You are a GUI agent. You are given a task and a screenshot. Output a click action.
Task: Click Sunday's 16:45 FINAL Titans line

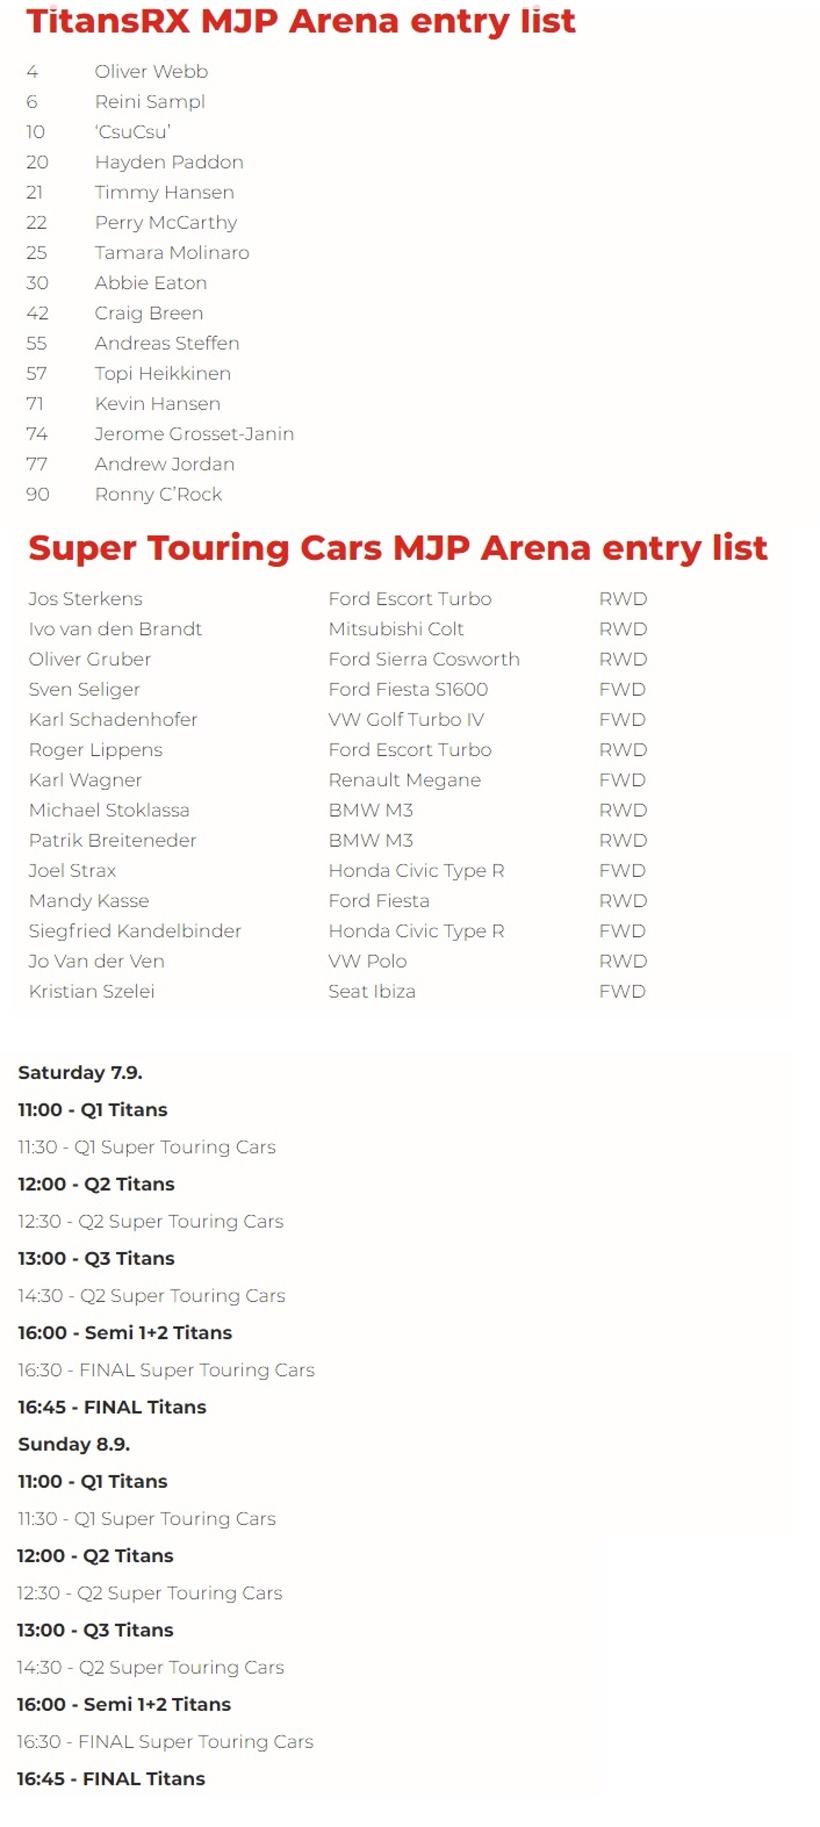[x=111, y=1779]
